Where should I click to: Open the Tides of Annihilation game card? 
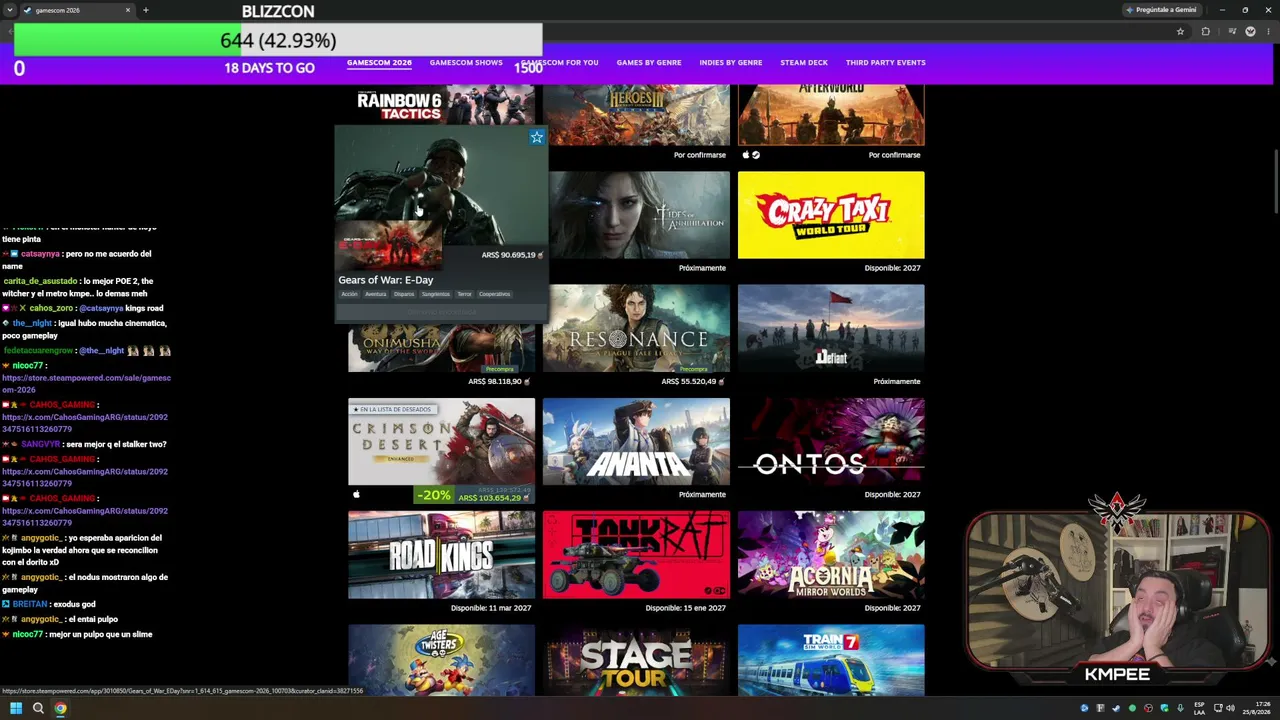point(639,215)
